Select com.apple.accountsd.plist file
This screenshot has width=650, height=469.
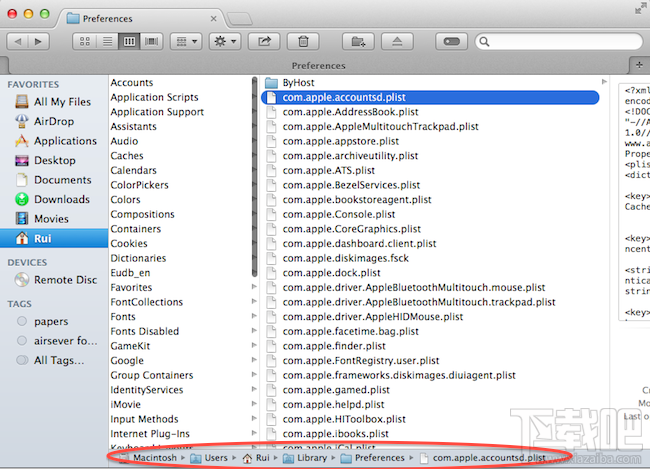pos(430,97)
